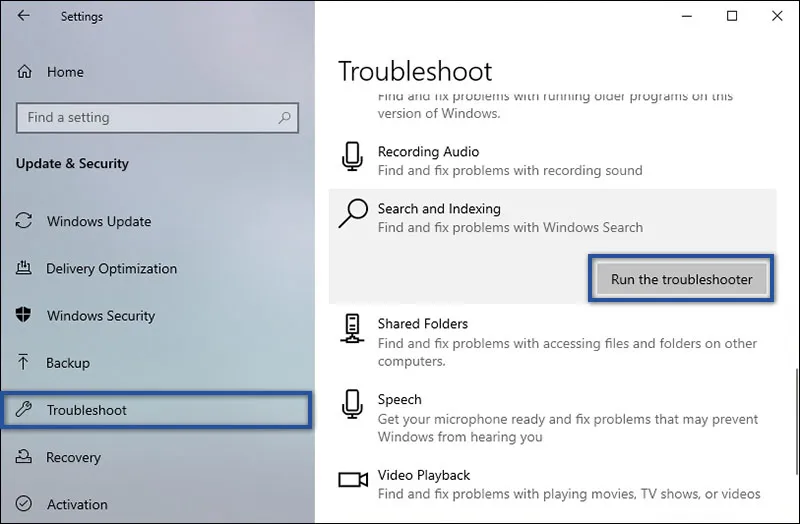Image resolution: width=800 pixels, height=524 pixels.
Task: Click 'Find and fix problems with Windows Search'
Action: [x=510, y=228]
